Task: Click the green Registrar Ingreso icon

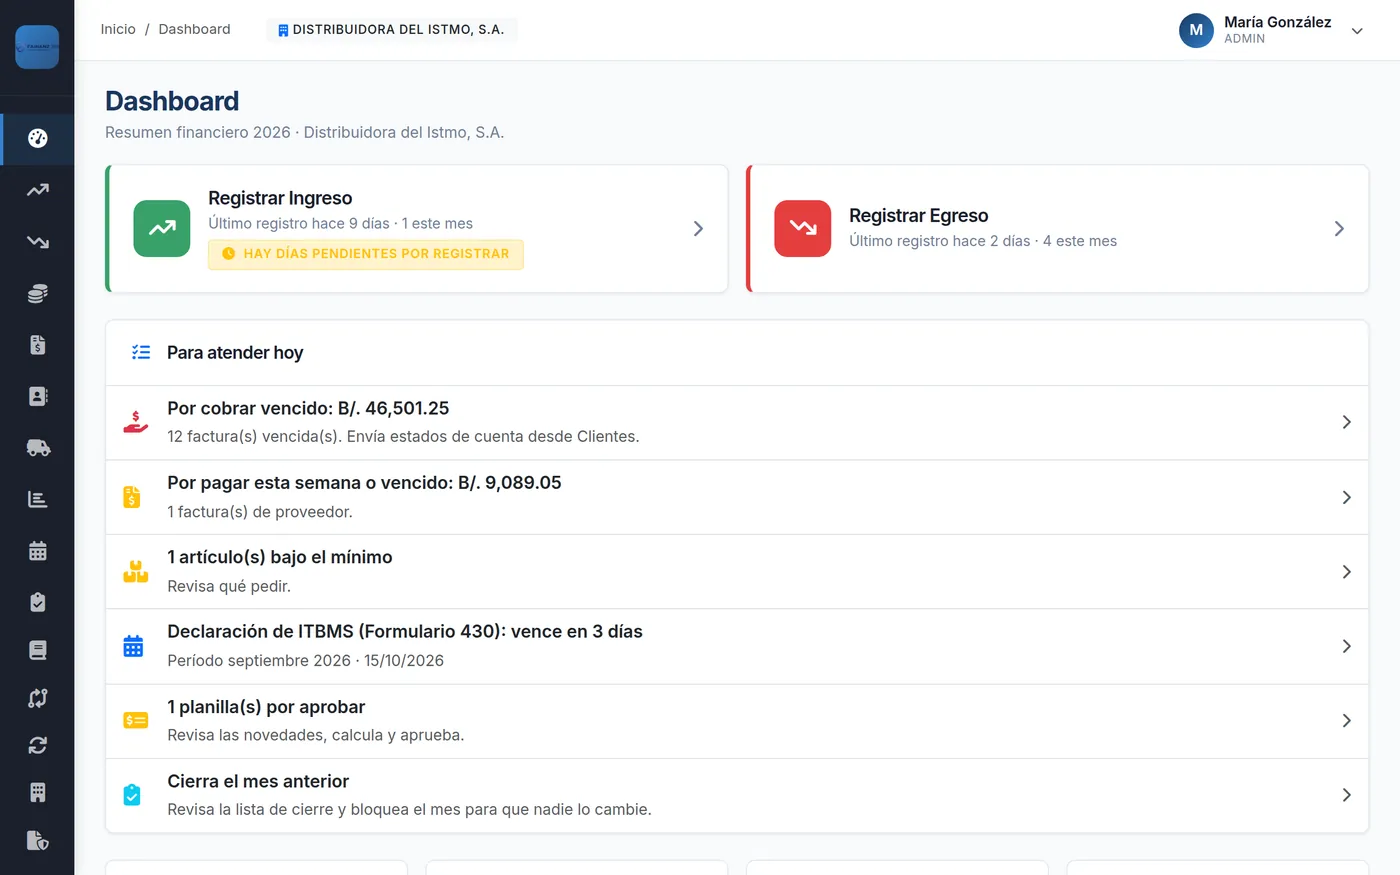Action: (162, 229)
